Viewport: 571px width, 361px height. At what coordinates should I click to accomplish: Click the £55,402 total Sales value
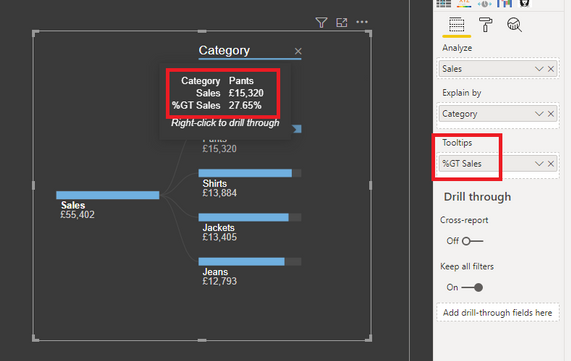pyautogui.click(x=78, y=215)
